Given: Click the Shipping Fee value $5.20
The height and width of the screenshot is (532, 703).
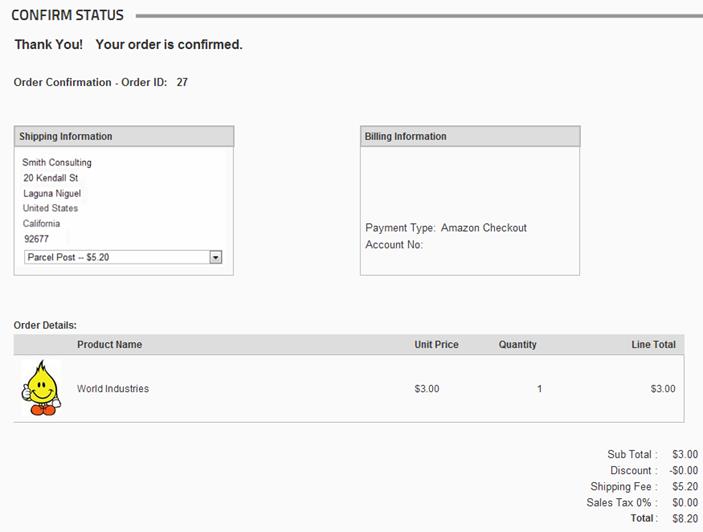Looking at the screenshot, I should pyautogui.click(x=685, y=486).
